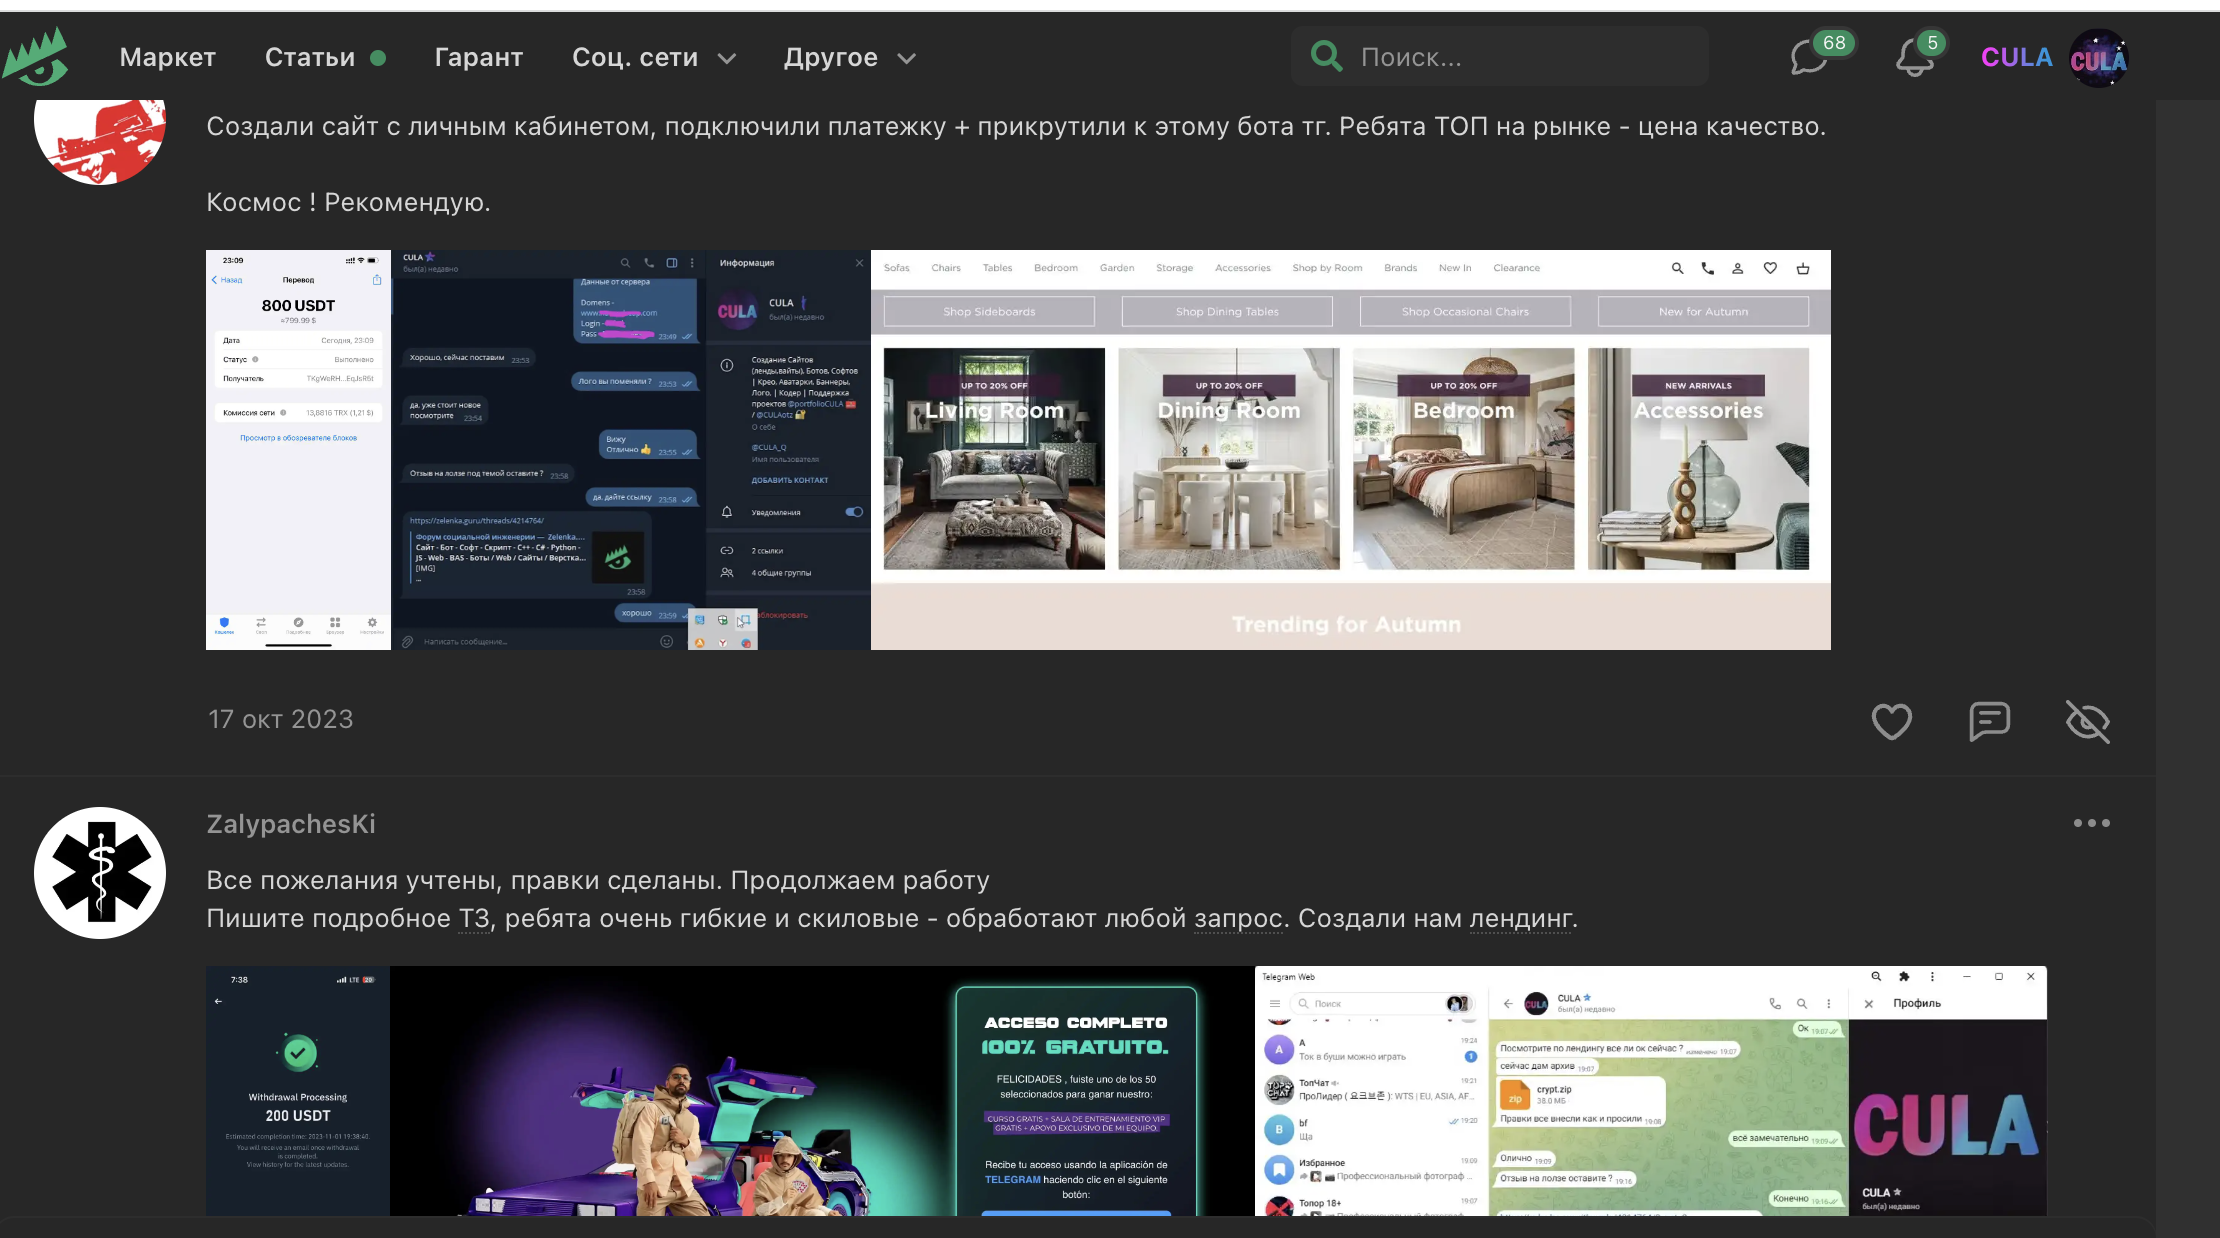Expand the Соц. сети dropdown
This screenshot has height=1238, width=2220.
[x=653, y=58]
